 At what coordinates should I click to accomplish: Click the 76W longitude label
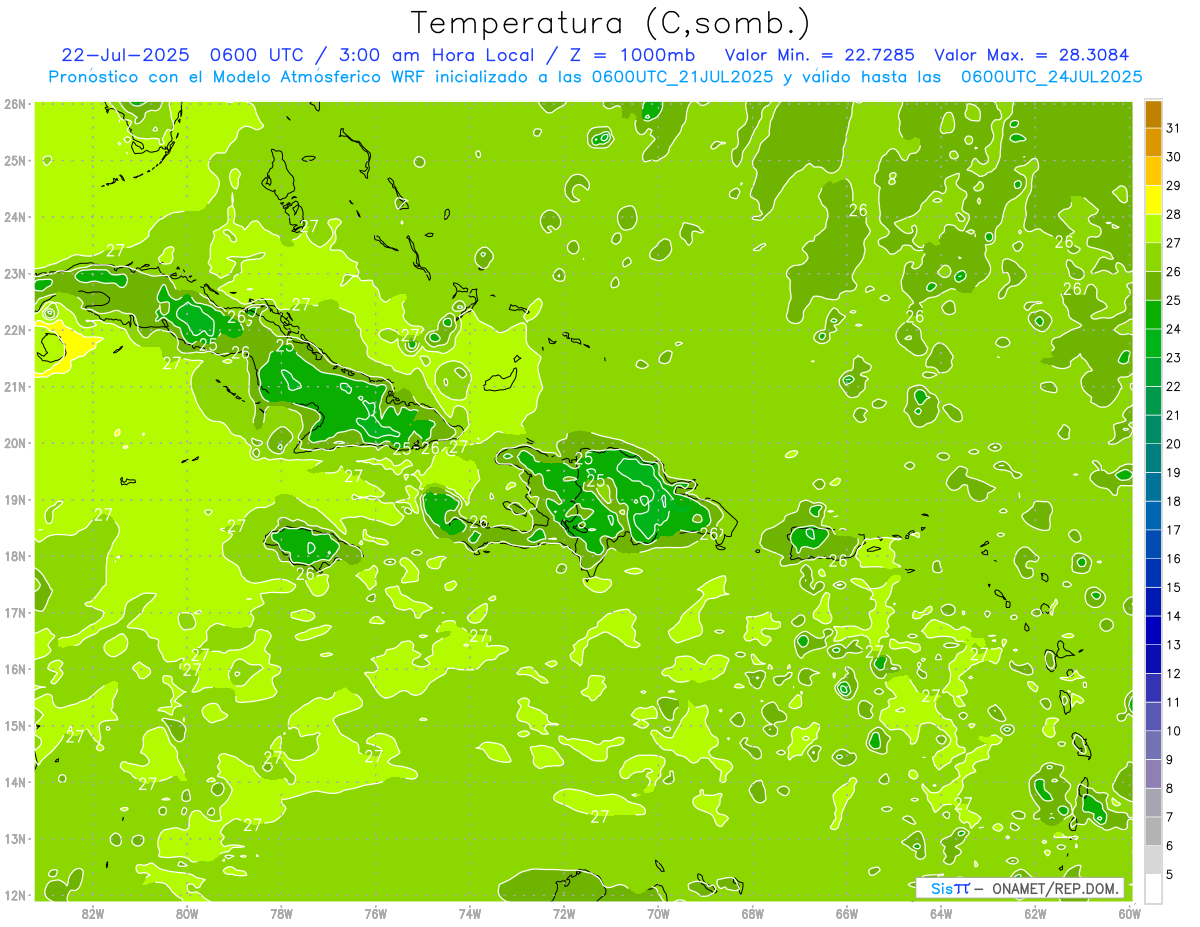[375, 913]
